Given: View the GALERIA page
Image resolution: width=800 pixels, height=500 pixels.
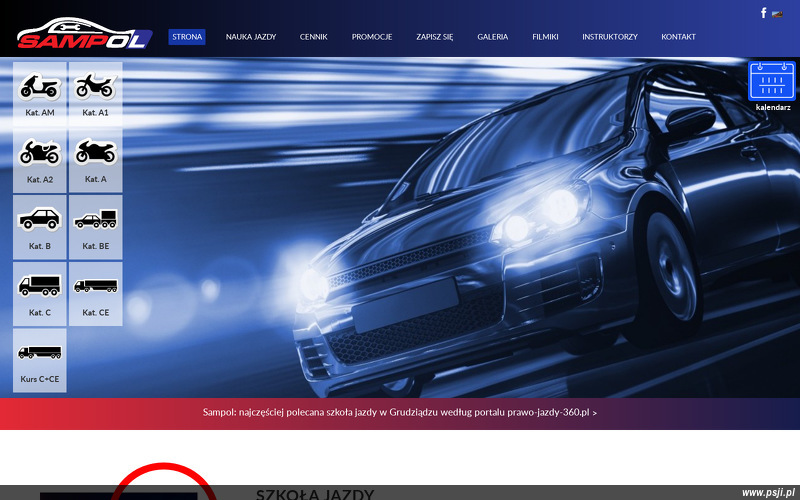Looking at the screenshot, I should pos(493,37).
